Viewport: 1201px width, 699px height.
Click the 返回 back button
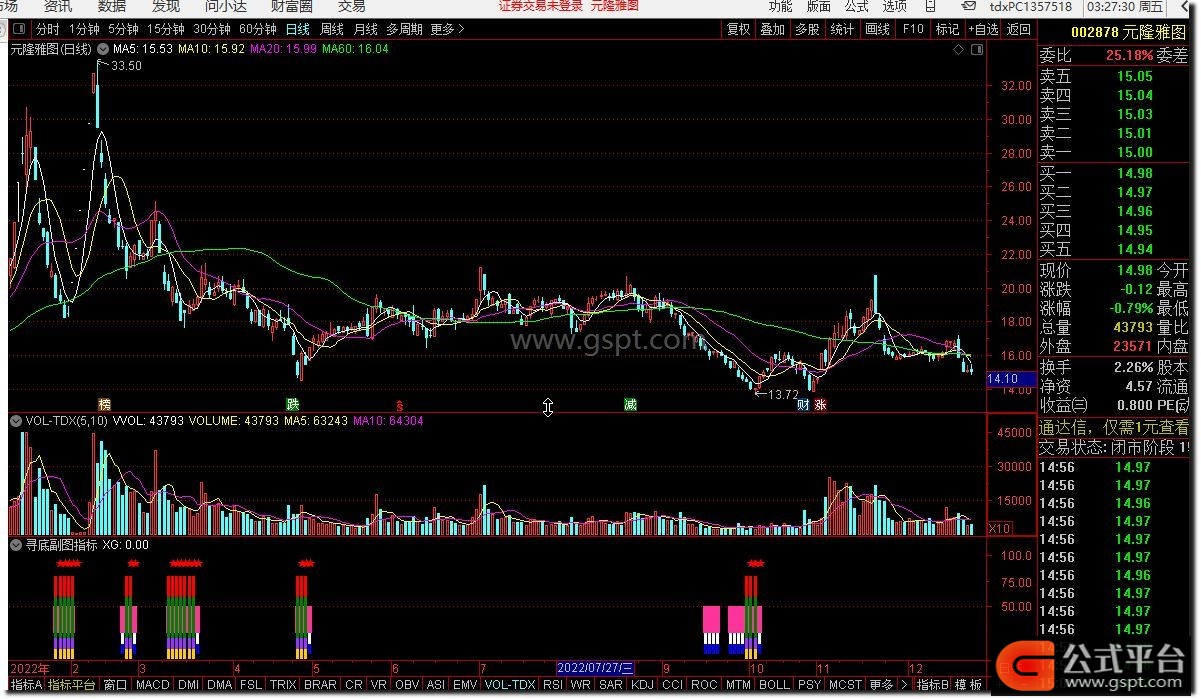(1018, 29)
